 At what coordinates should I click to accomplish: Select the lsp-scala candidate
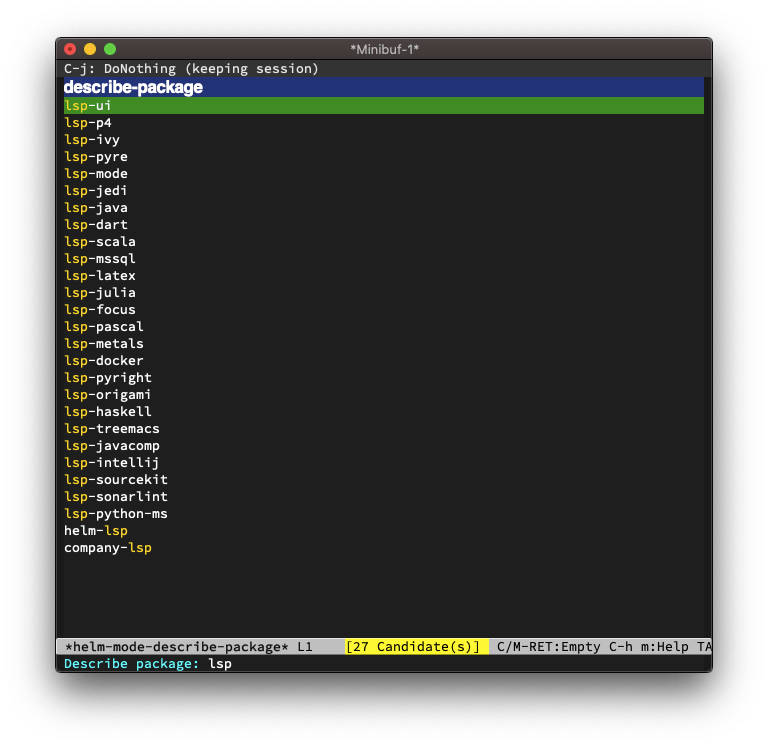click(100, 241)
